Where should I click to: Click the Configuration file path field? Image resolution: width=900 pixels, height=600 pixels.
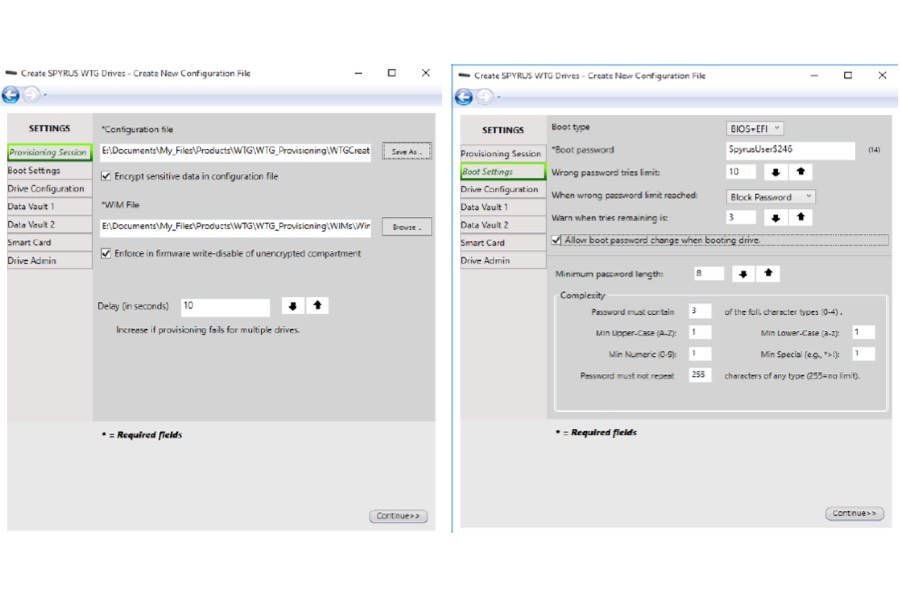(235, 151)
